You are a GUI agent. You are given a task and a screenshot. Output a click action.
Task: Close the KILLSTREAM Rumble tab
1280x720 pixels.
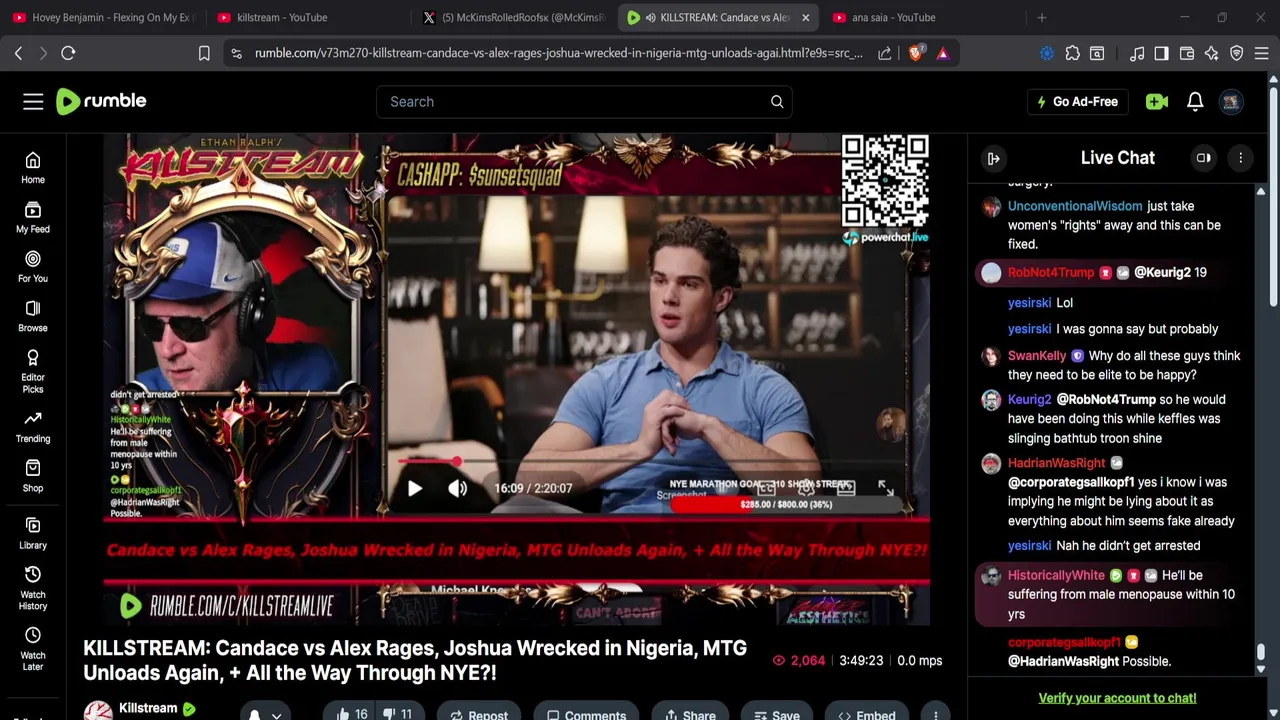805,17
